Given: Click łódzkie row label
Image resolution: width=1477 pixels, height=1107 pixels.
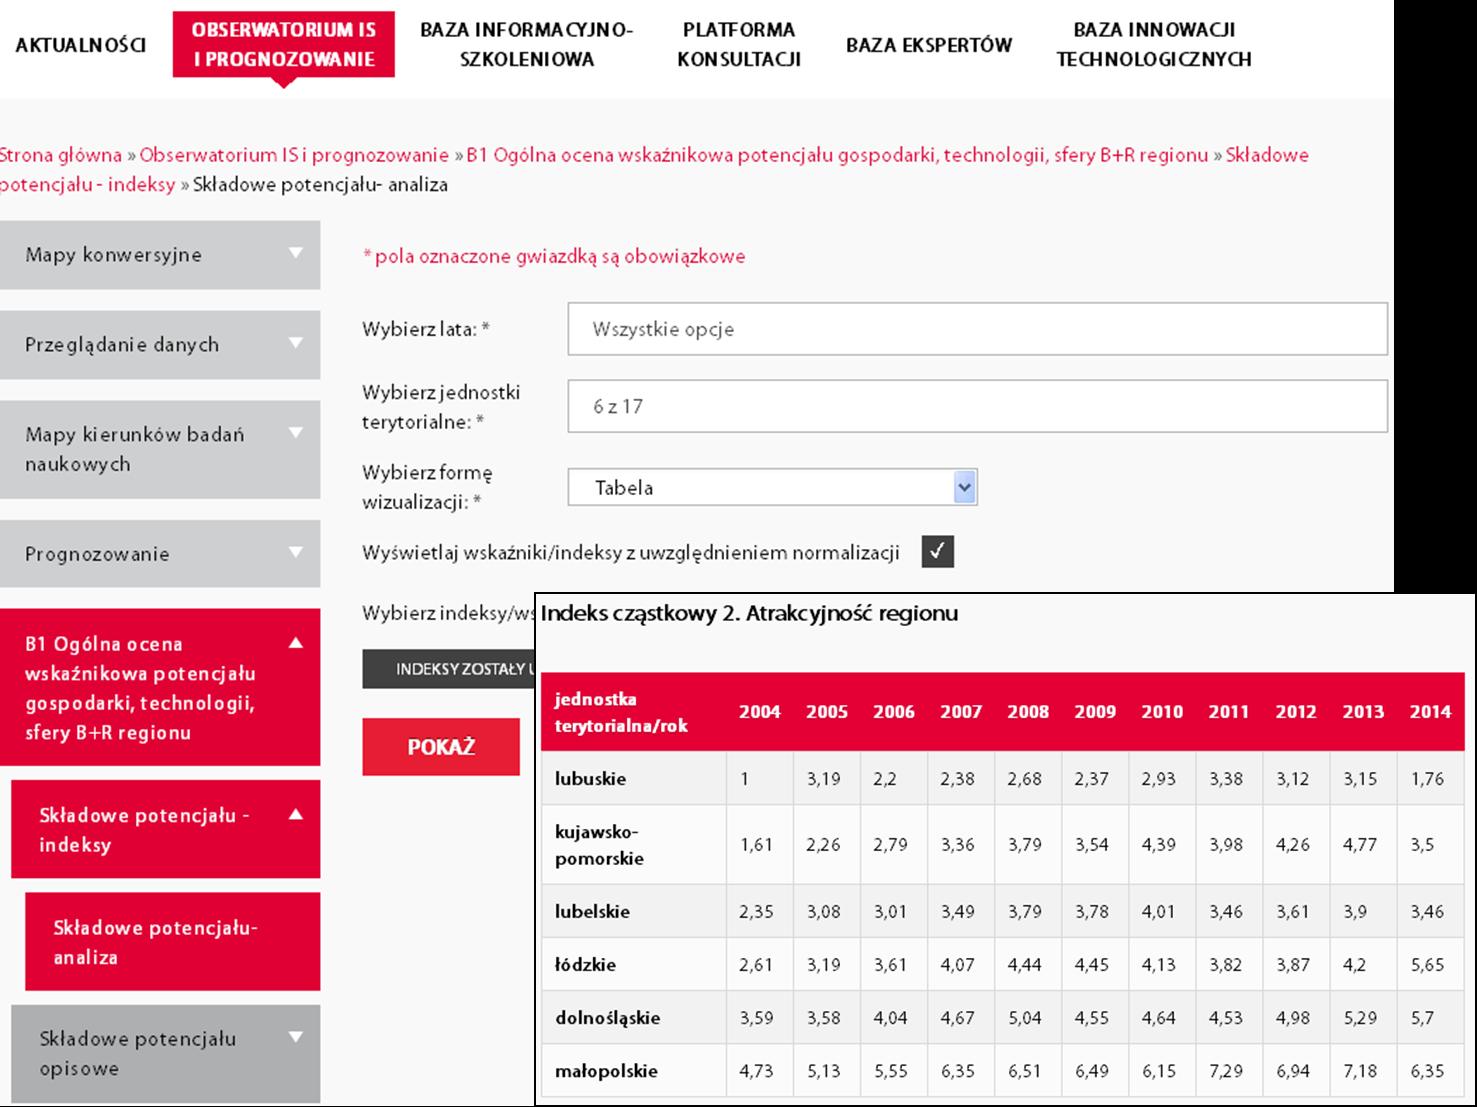Looking at the screenshot, I should pos(586,965).
